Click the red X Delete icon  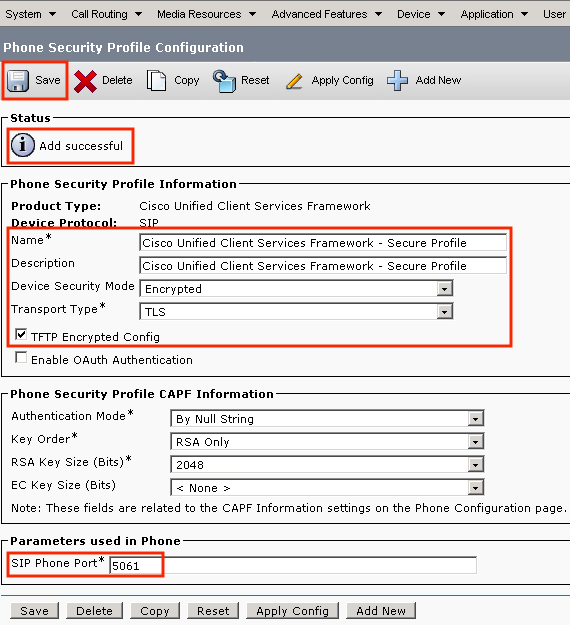tap(85, 81)
